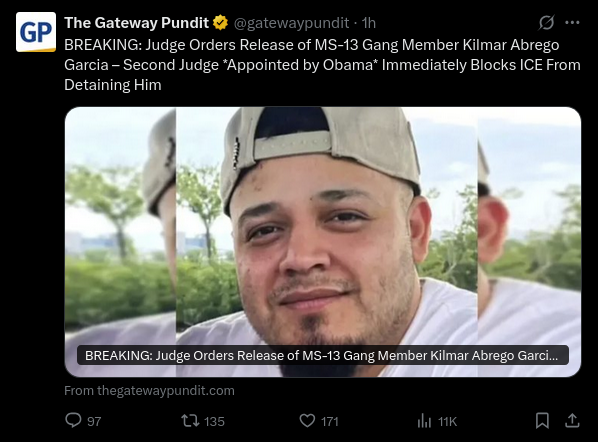Open the BREAKING tweet text body
Screen dimensions: 598x442
(322, 65)
